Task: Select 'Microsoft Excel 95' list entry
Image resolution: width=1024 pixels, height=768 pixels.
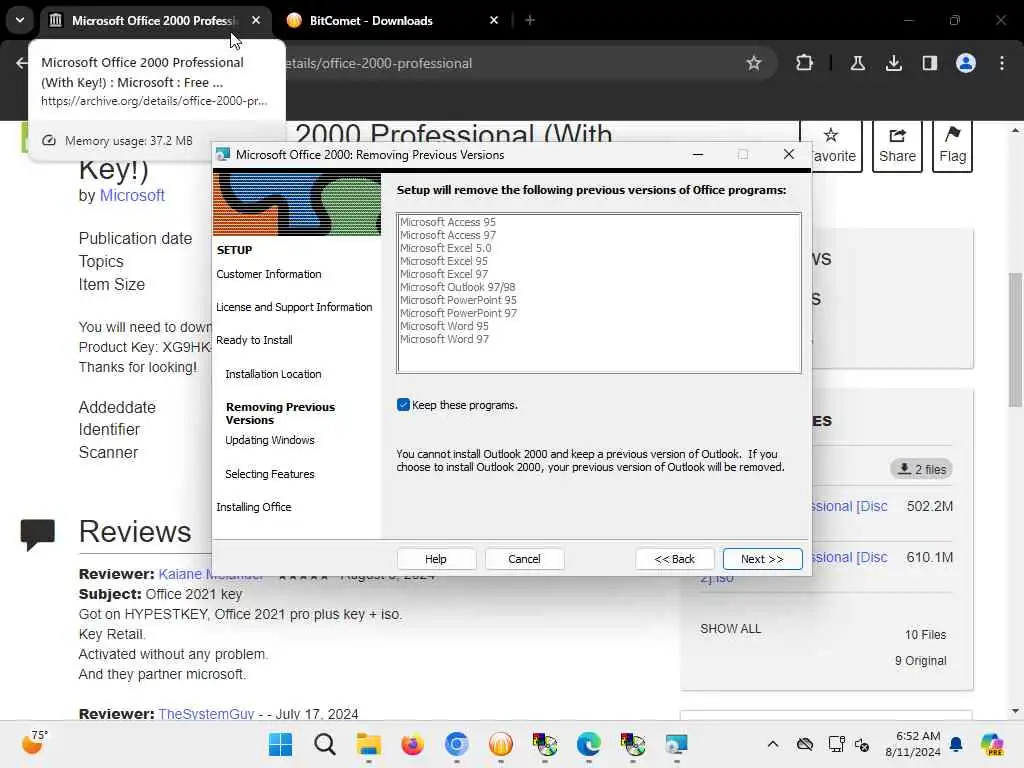Action: [x=443, y=261]
